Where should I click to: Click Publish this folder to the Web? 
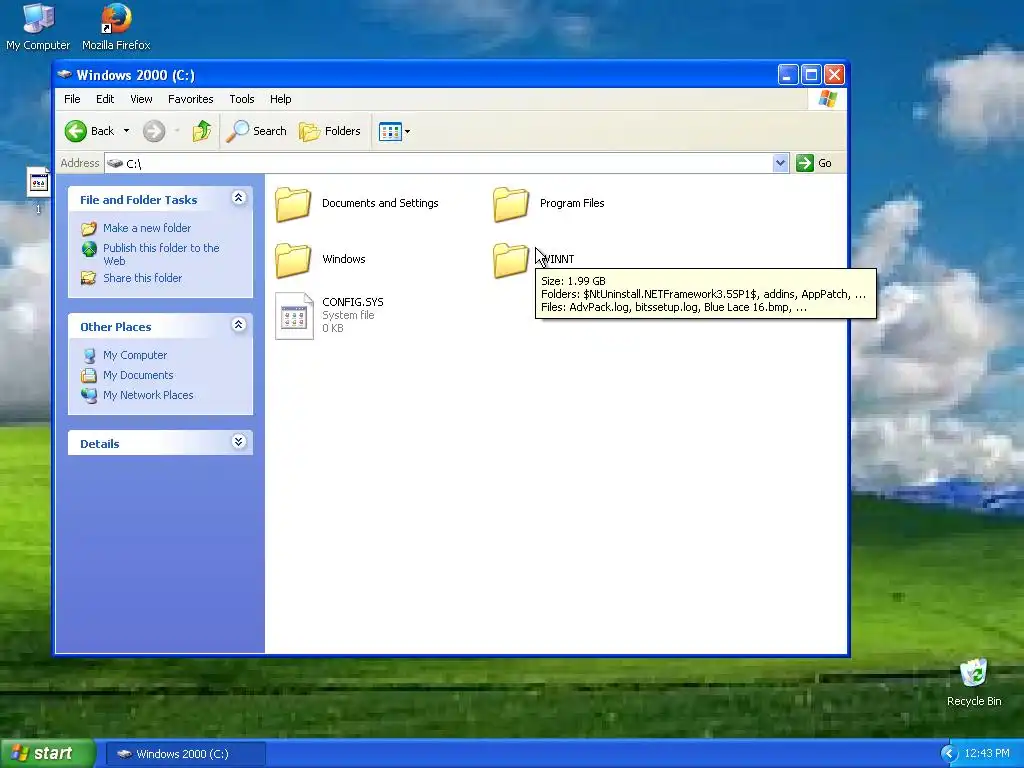pyautogui.click(x=161, y=254)
